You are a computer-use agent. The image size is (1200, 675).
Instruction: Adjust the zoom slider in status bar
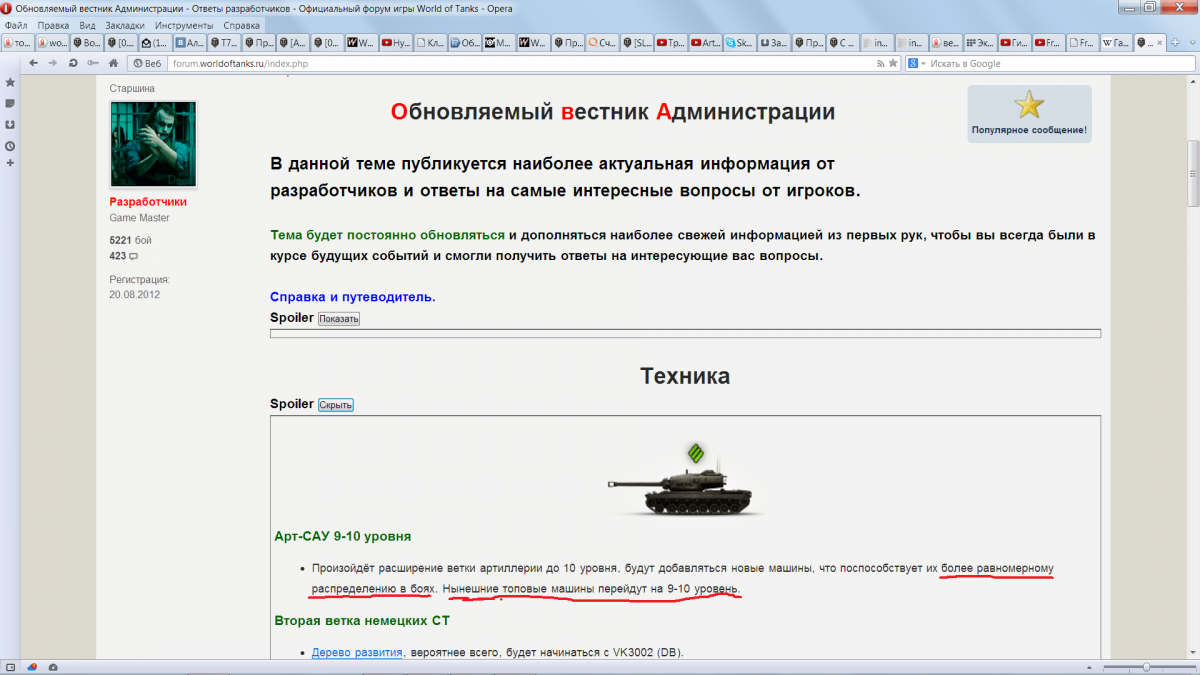coord(1146,667)
